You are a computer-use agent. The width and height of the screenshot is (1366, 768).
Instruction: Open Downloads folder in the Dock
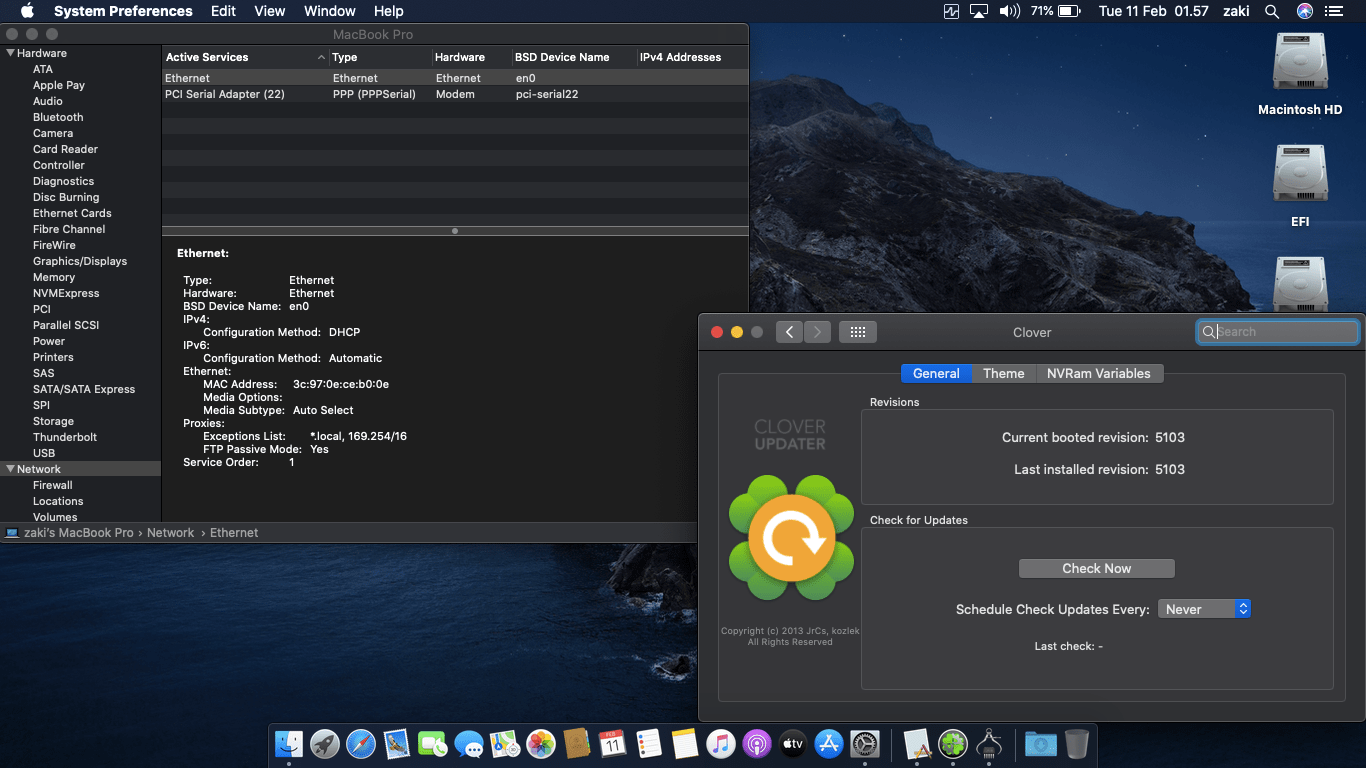pos(1041,743)
